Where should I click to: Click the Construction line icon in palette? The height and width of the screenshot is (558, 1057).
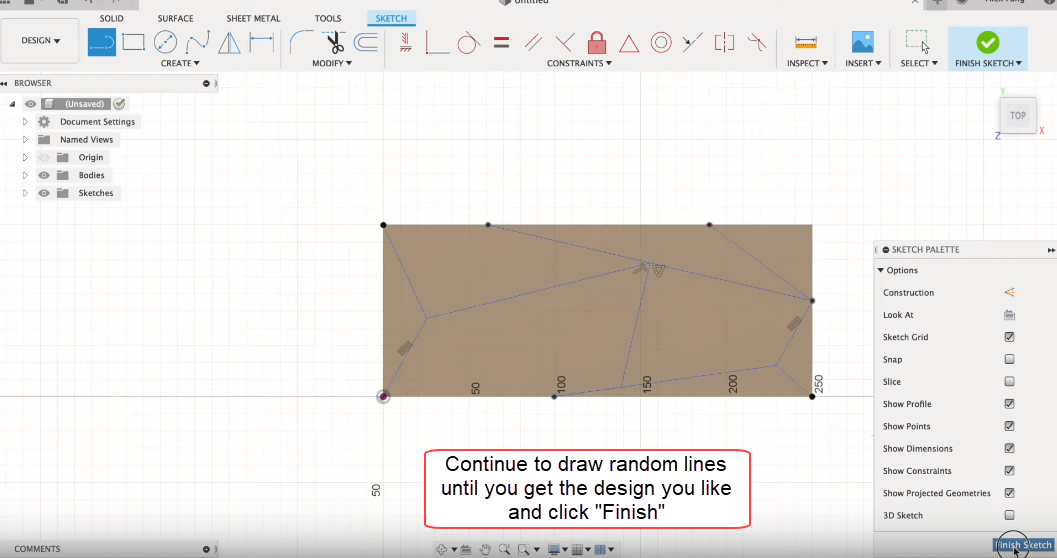click(x=1009, y=292)
